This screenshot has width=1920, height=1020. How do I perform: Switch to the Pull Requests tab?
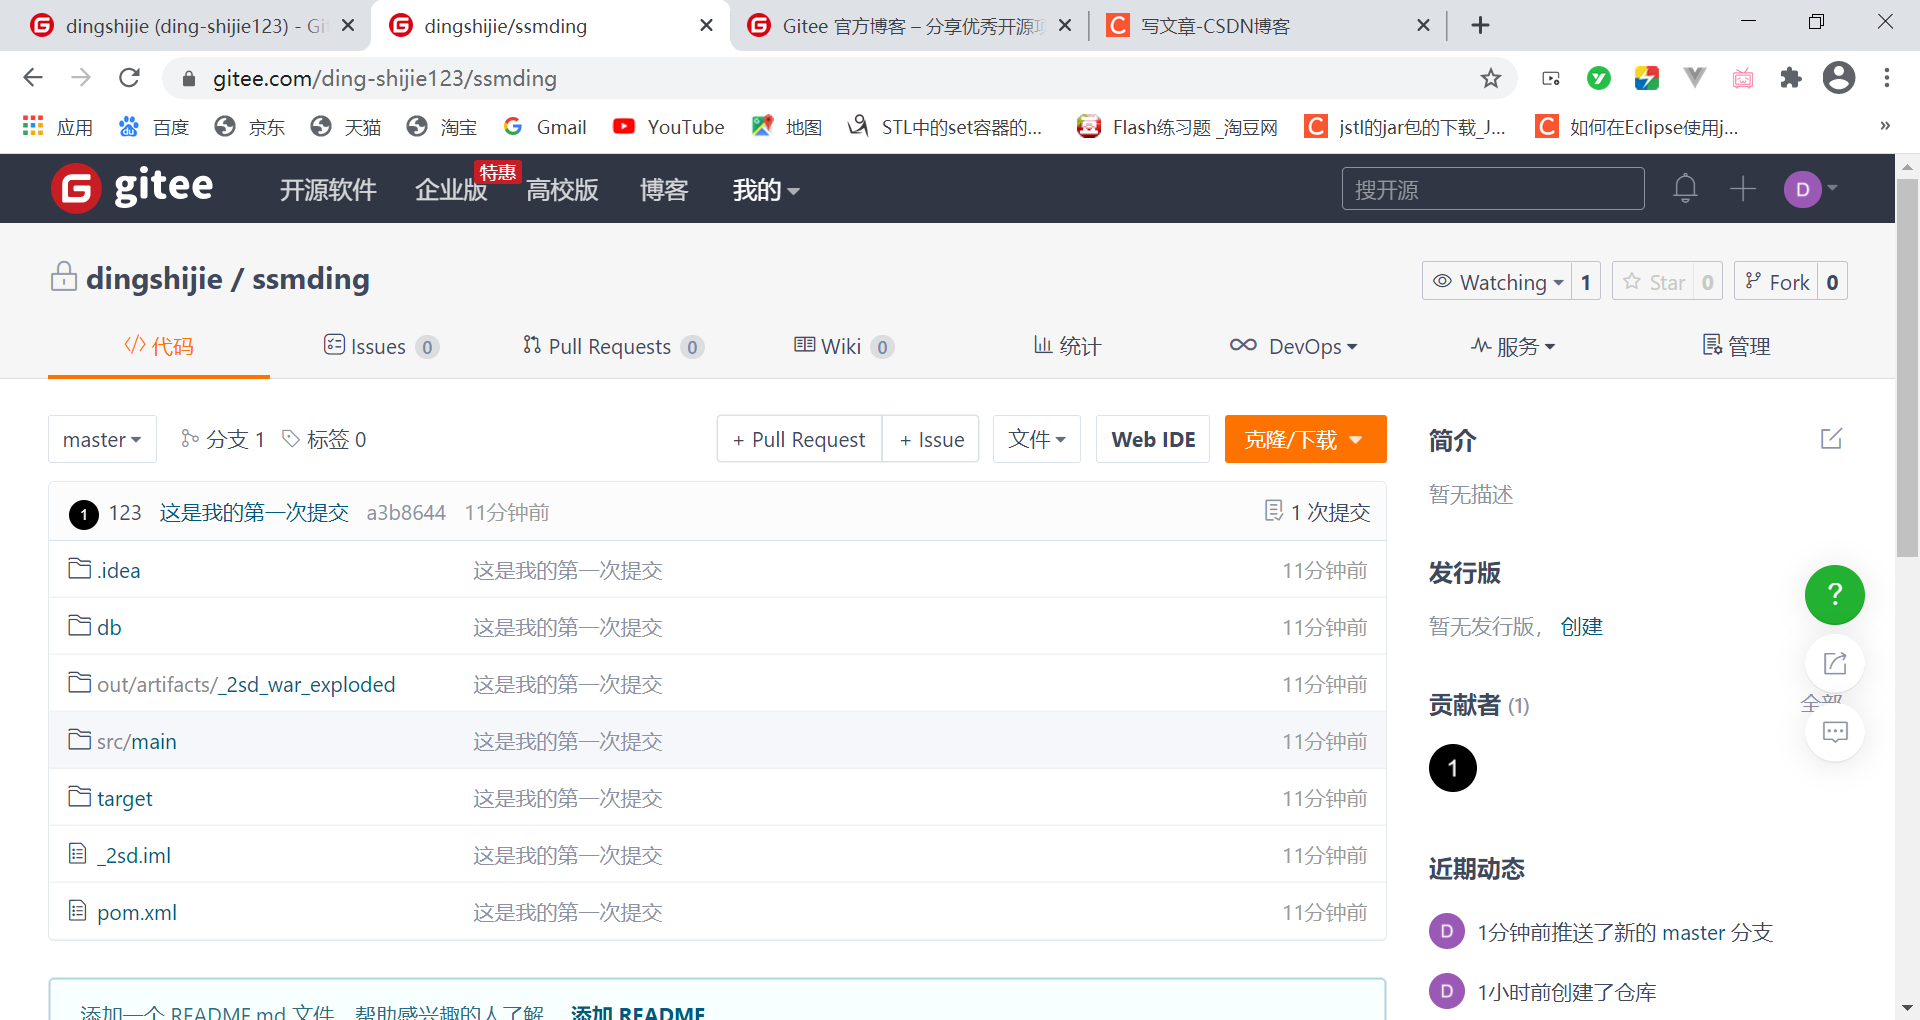613,346
